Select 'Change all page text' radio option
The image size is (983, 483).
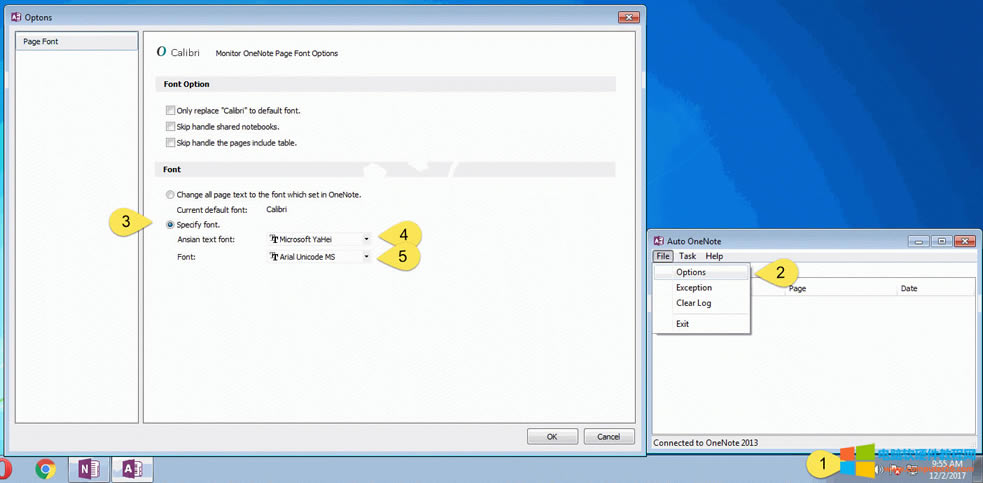(x=170, y=195)
